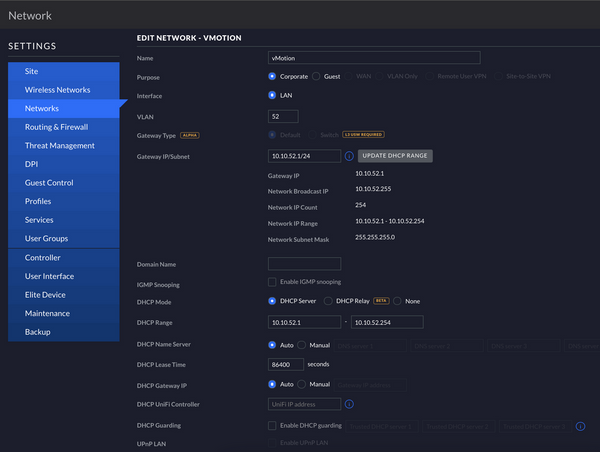Click Update DHCP Range button
Screen dimensions: 600x452
click(x=395, y=156)
